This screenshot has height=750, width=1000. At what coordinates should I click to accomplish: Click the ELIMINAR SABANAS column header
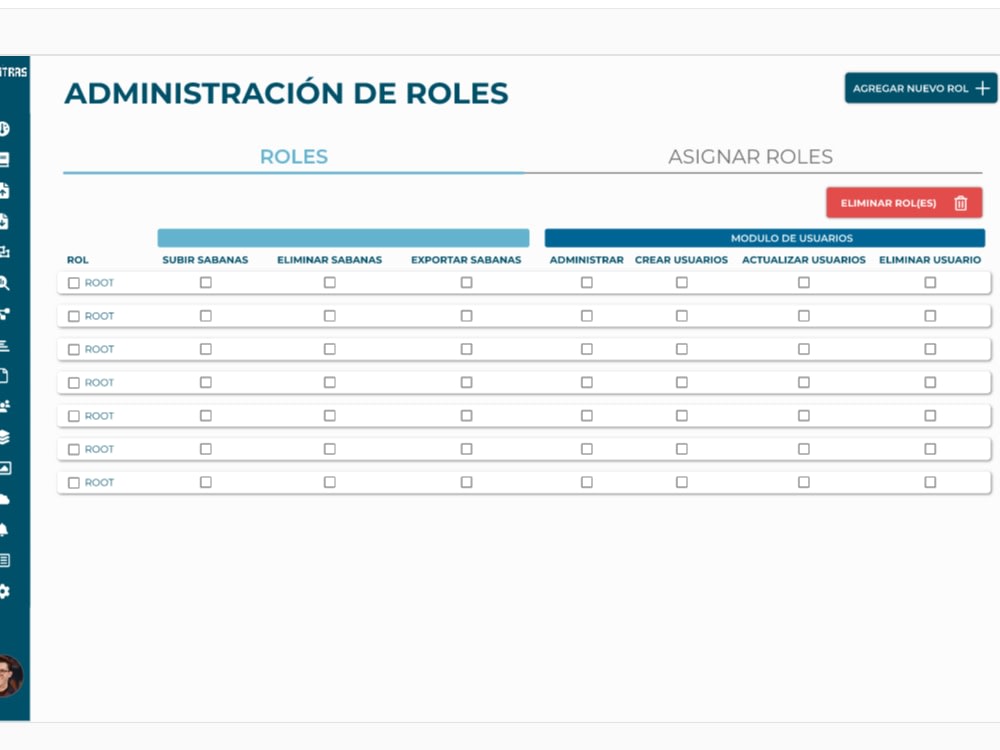point(330,260)
